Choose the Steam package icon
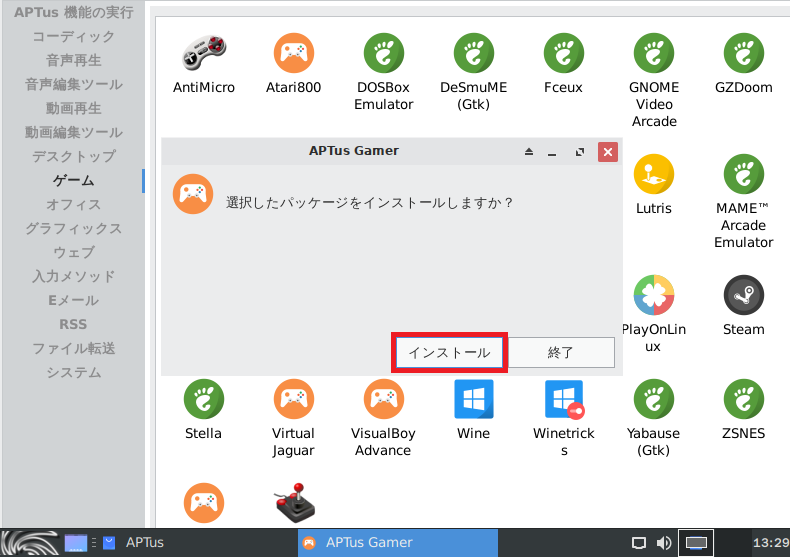This screenshot has width=790, height=557. (744, 295)
